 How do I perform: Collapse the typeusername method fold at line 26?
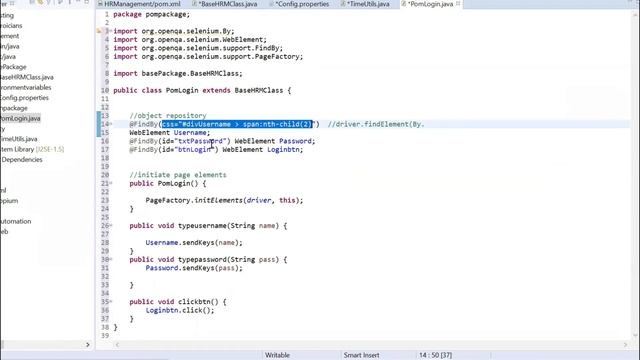111,226
